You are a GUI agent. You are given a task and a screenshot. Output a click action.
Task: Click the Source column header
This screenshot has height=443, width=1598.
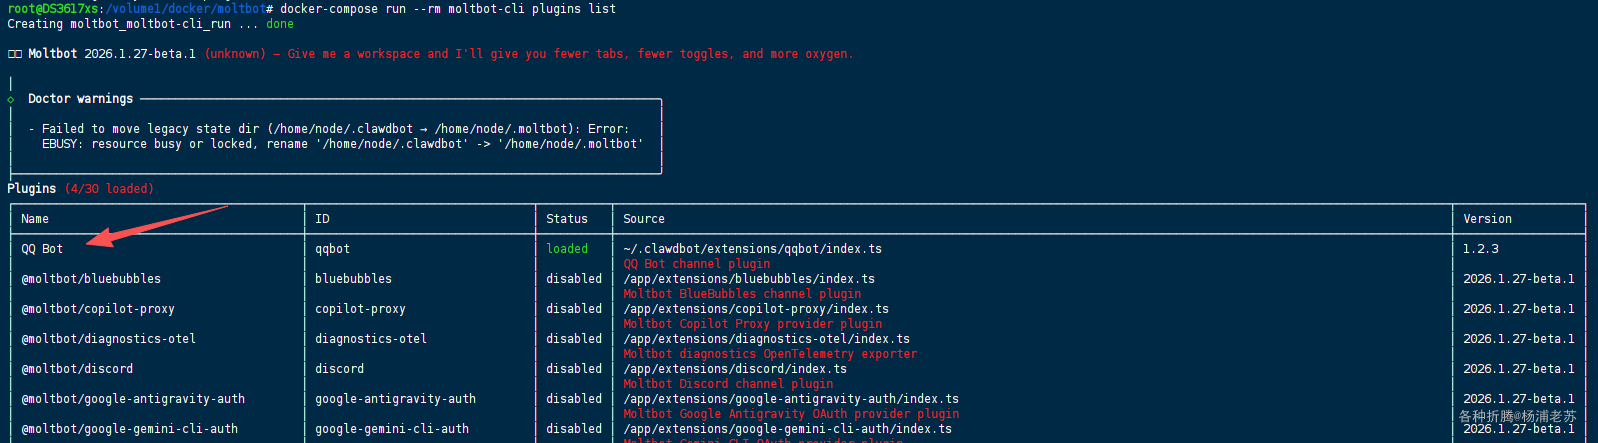coord(643,219)
